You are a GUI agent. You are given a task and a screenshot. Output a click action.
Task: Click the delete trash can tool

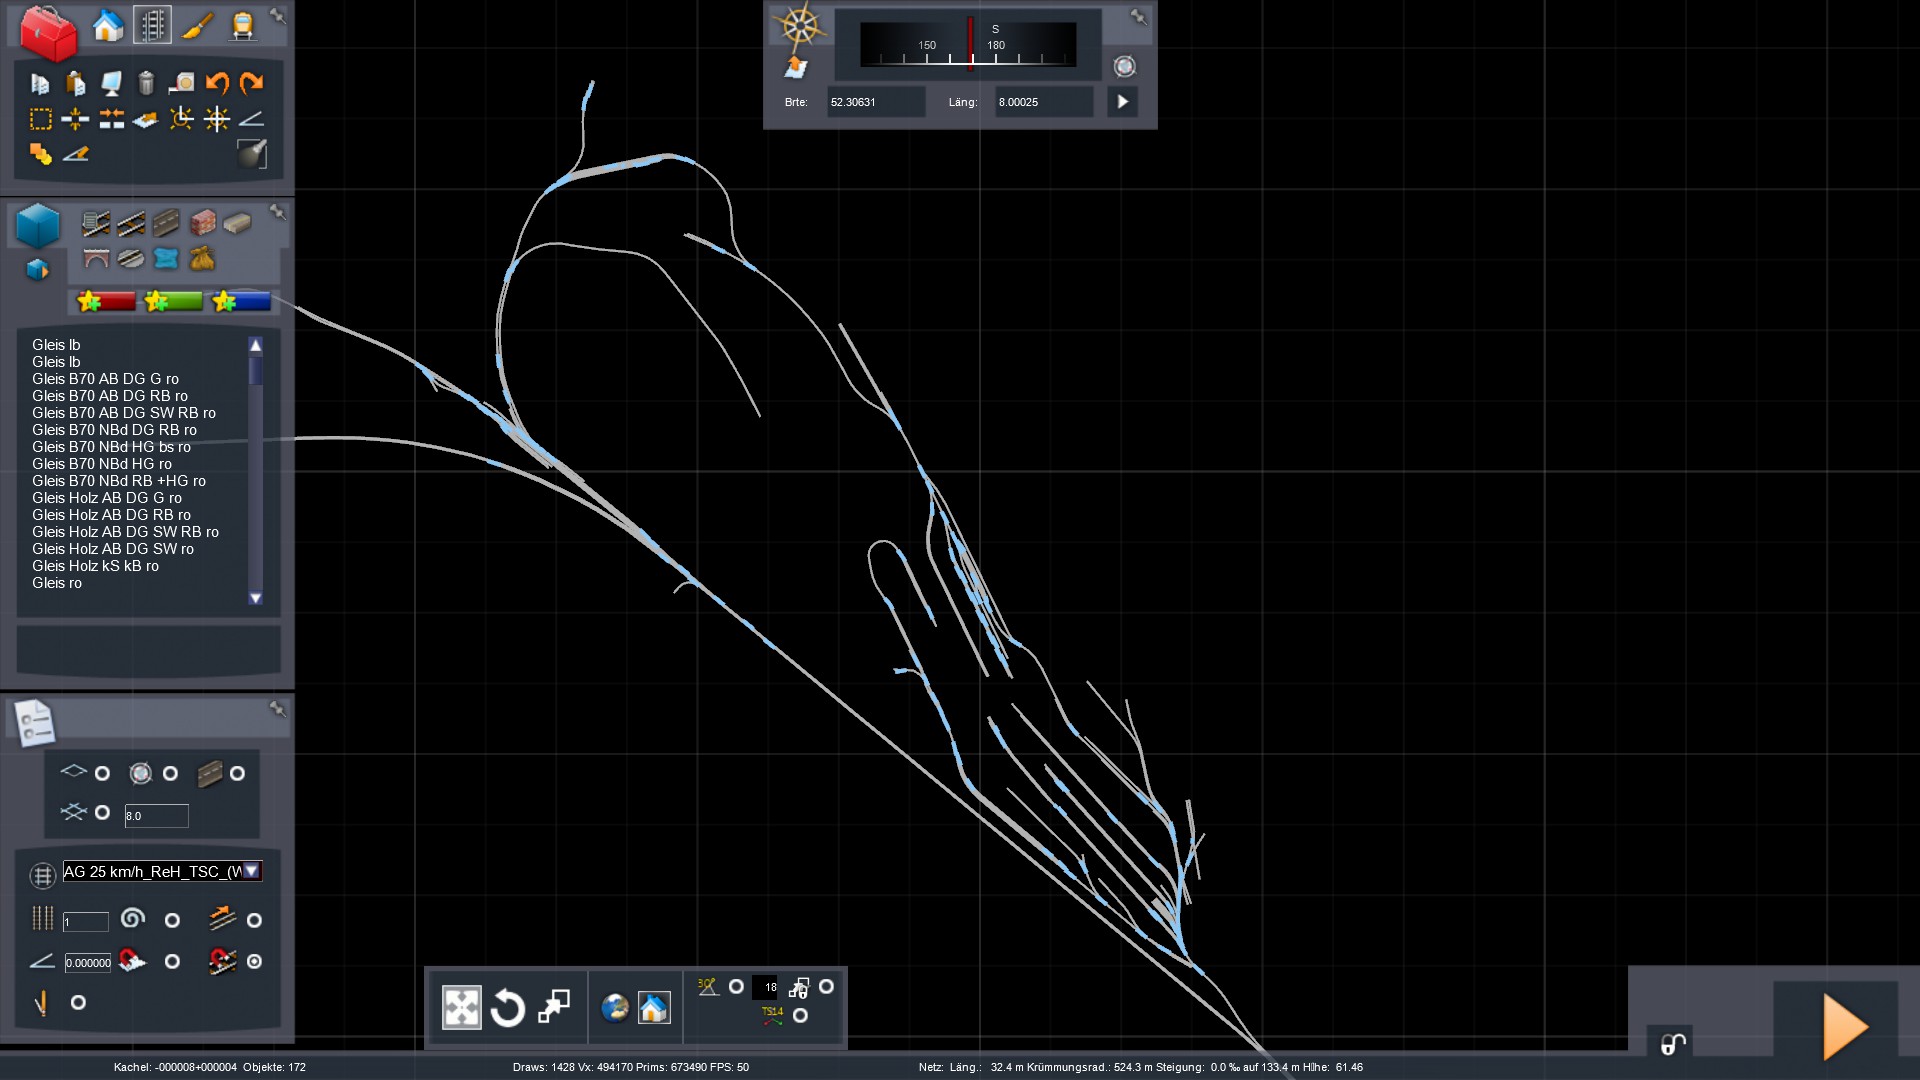click(146, 83)
